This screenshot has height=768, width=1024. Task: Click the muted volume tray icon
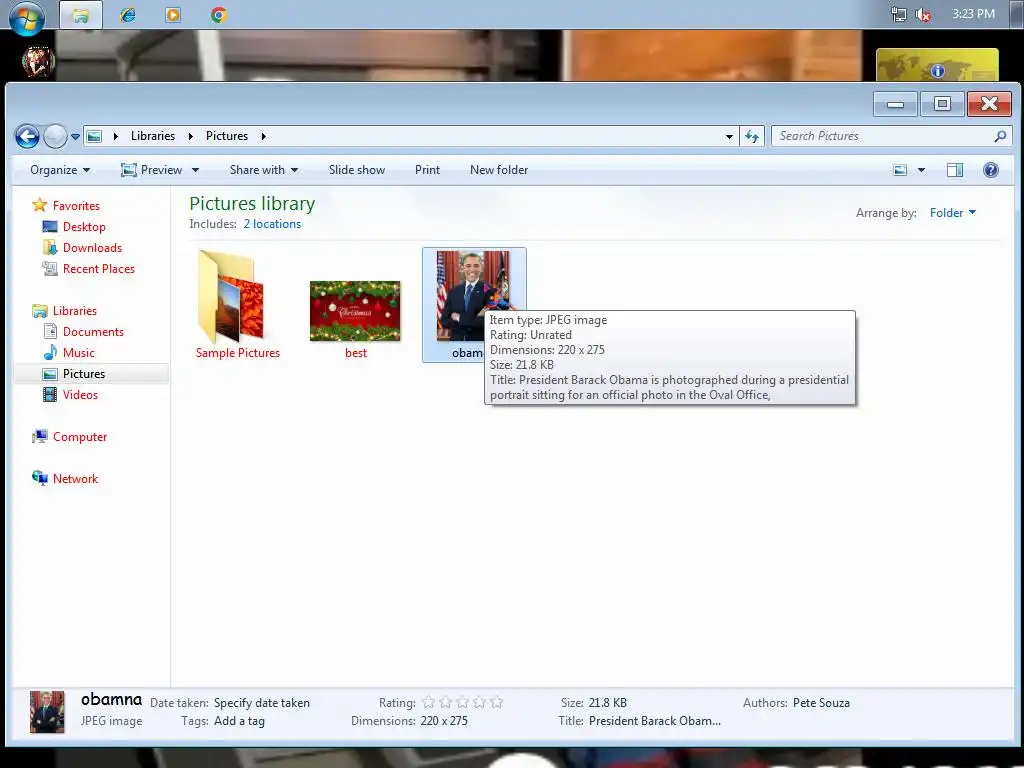point(923,14)
